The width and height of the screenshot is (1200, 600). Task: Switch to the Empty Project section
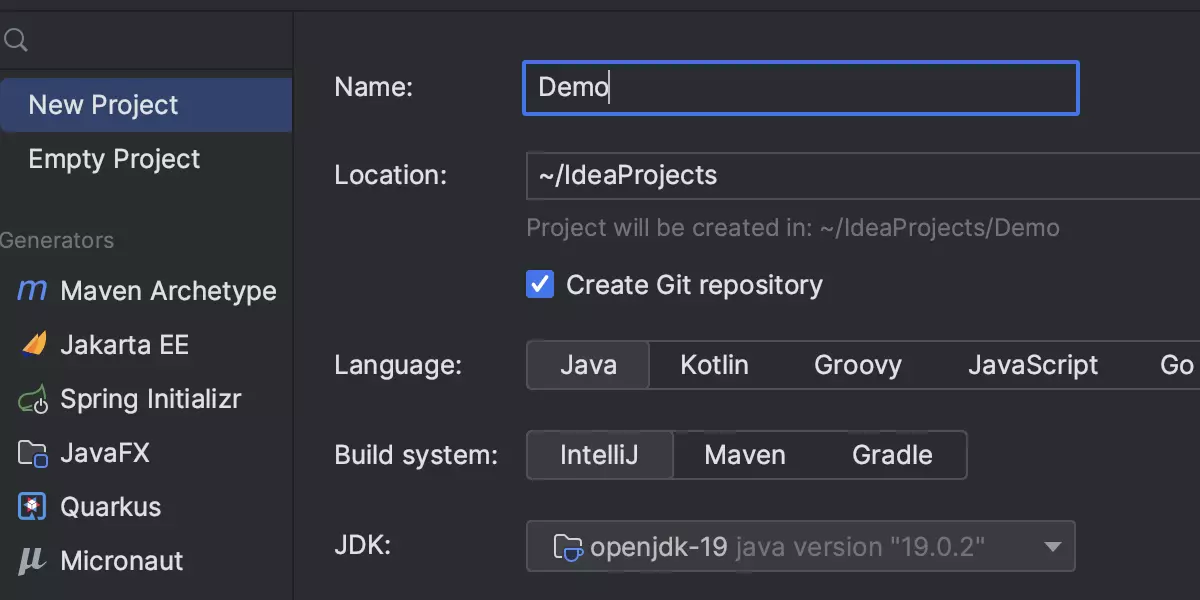point(113,158)
